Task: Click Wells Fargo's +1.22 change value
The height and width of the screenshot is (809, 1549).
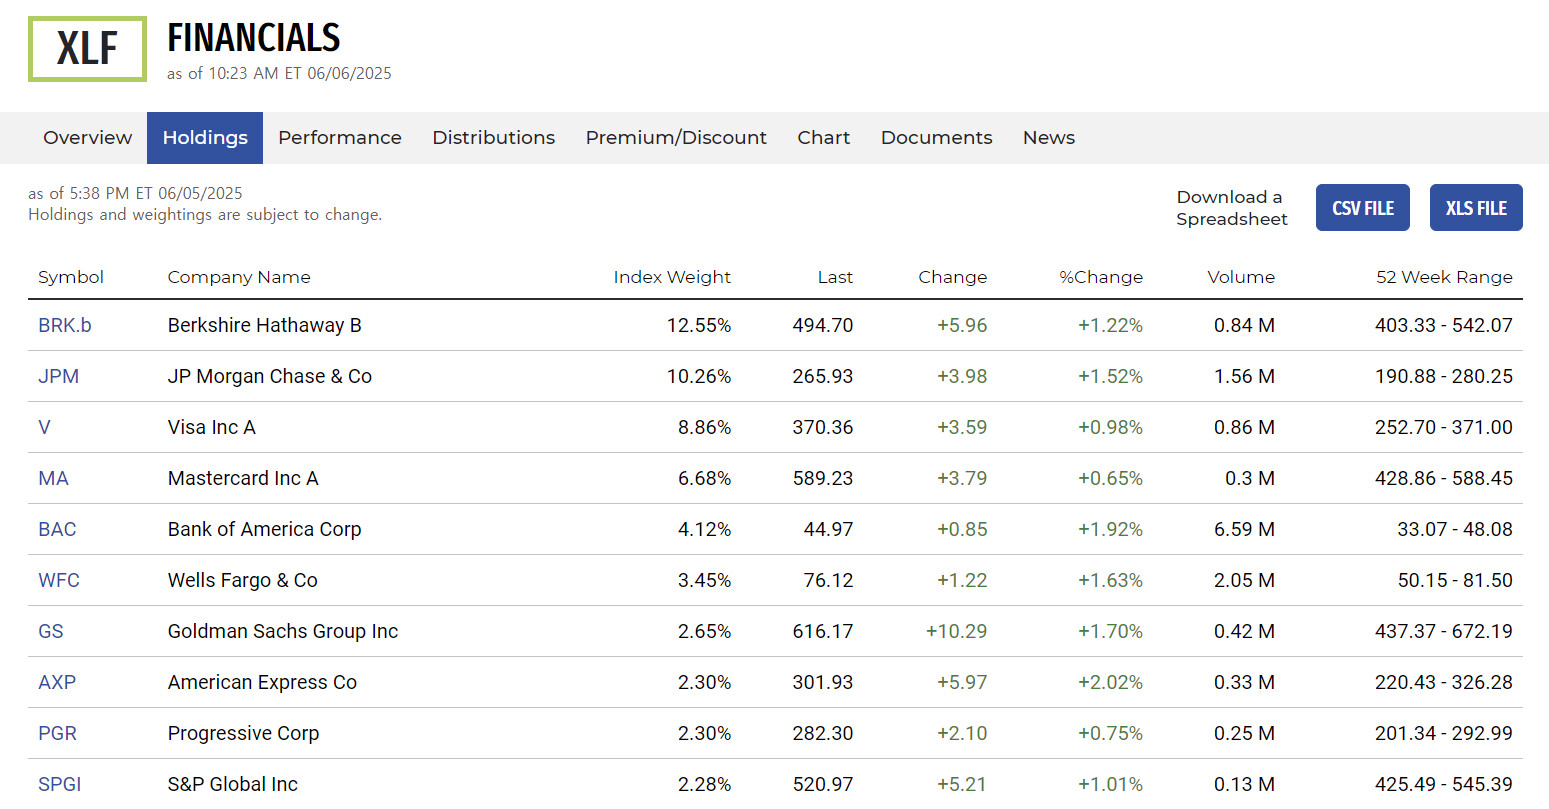Action: point(962,581)
